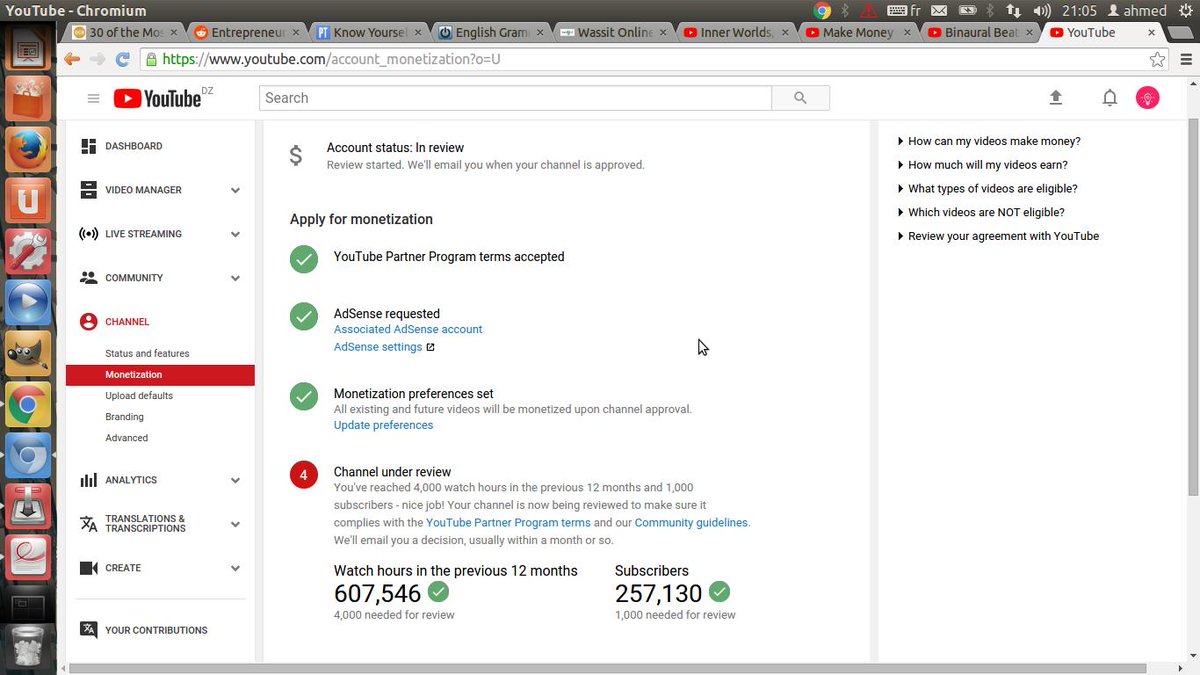Switch to the Make Money tab

point(859,32)
